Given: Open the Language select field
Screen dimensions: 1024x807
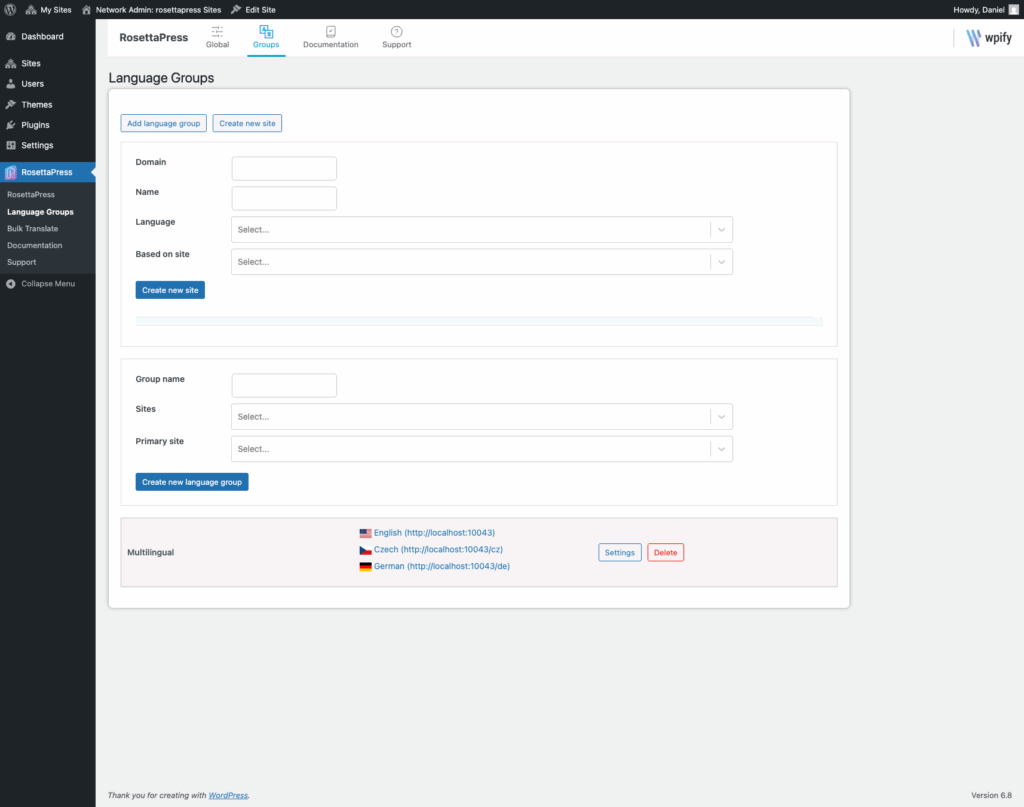Looking at the screenshot, I should [482, 230].
